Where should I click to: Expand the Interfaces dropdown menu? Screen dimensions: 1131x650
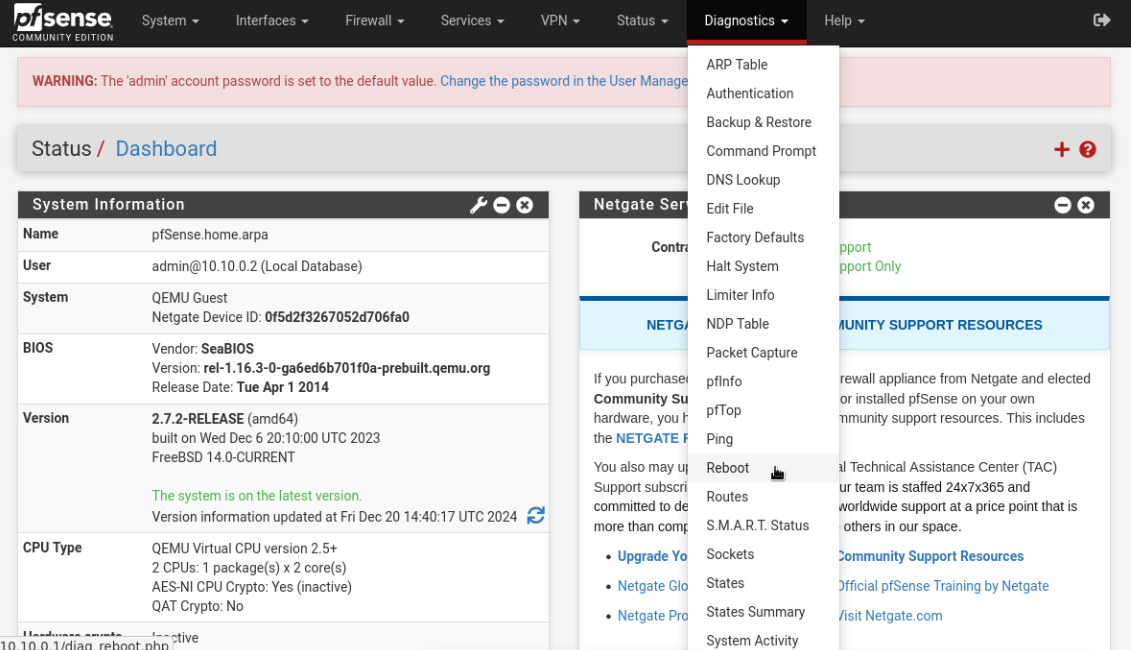click(x=271, y=21)
